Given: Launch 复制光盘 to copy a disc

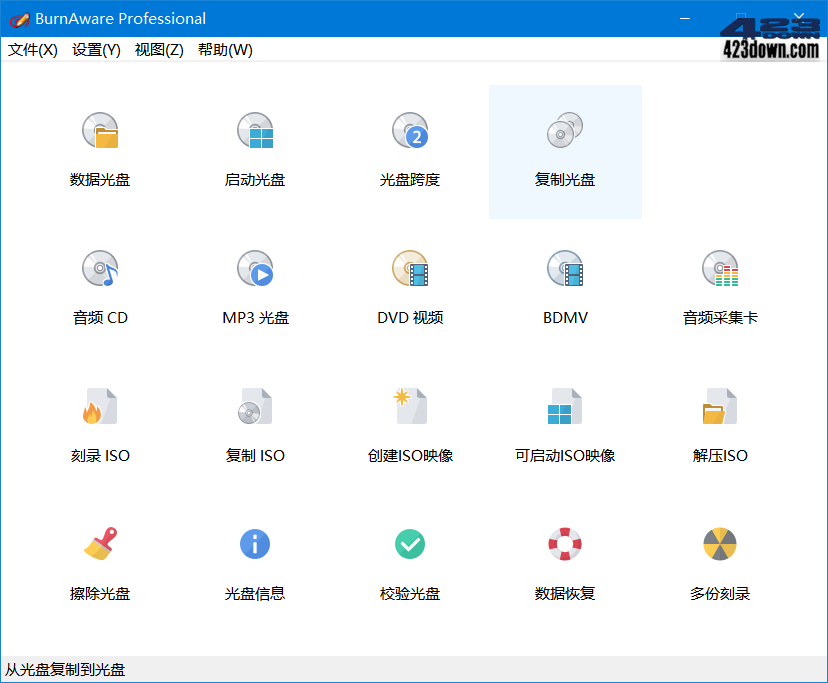Looking at the screenshot, I should point(564,150).
